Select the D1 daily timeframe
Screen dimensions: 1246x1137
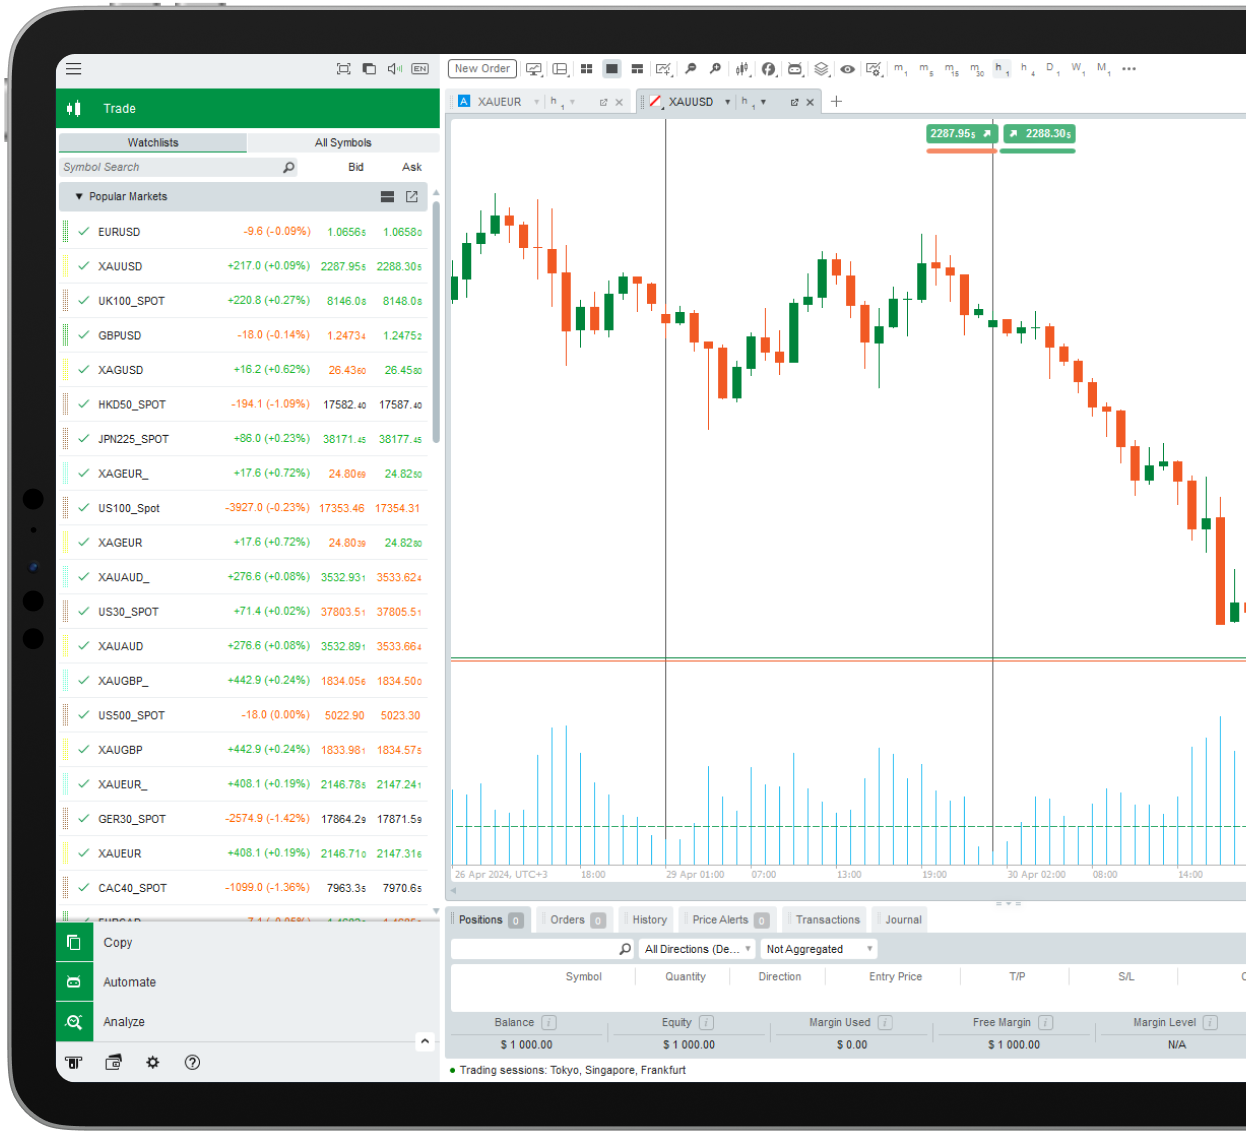[x=1051, y=69]
